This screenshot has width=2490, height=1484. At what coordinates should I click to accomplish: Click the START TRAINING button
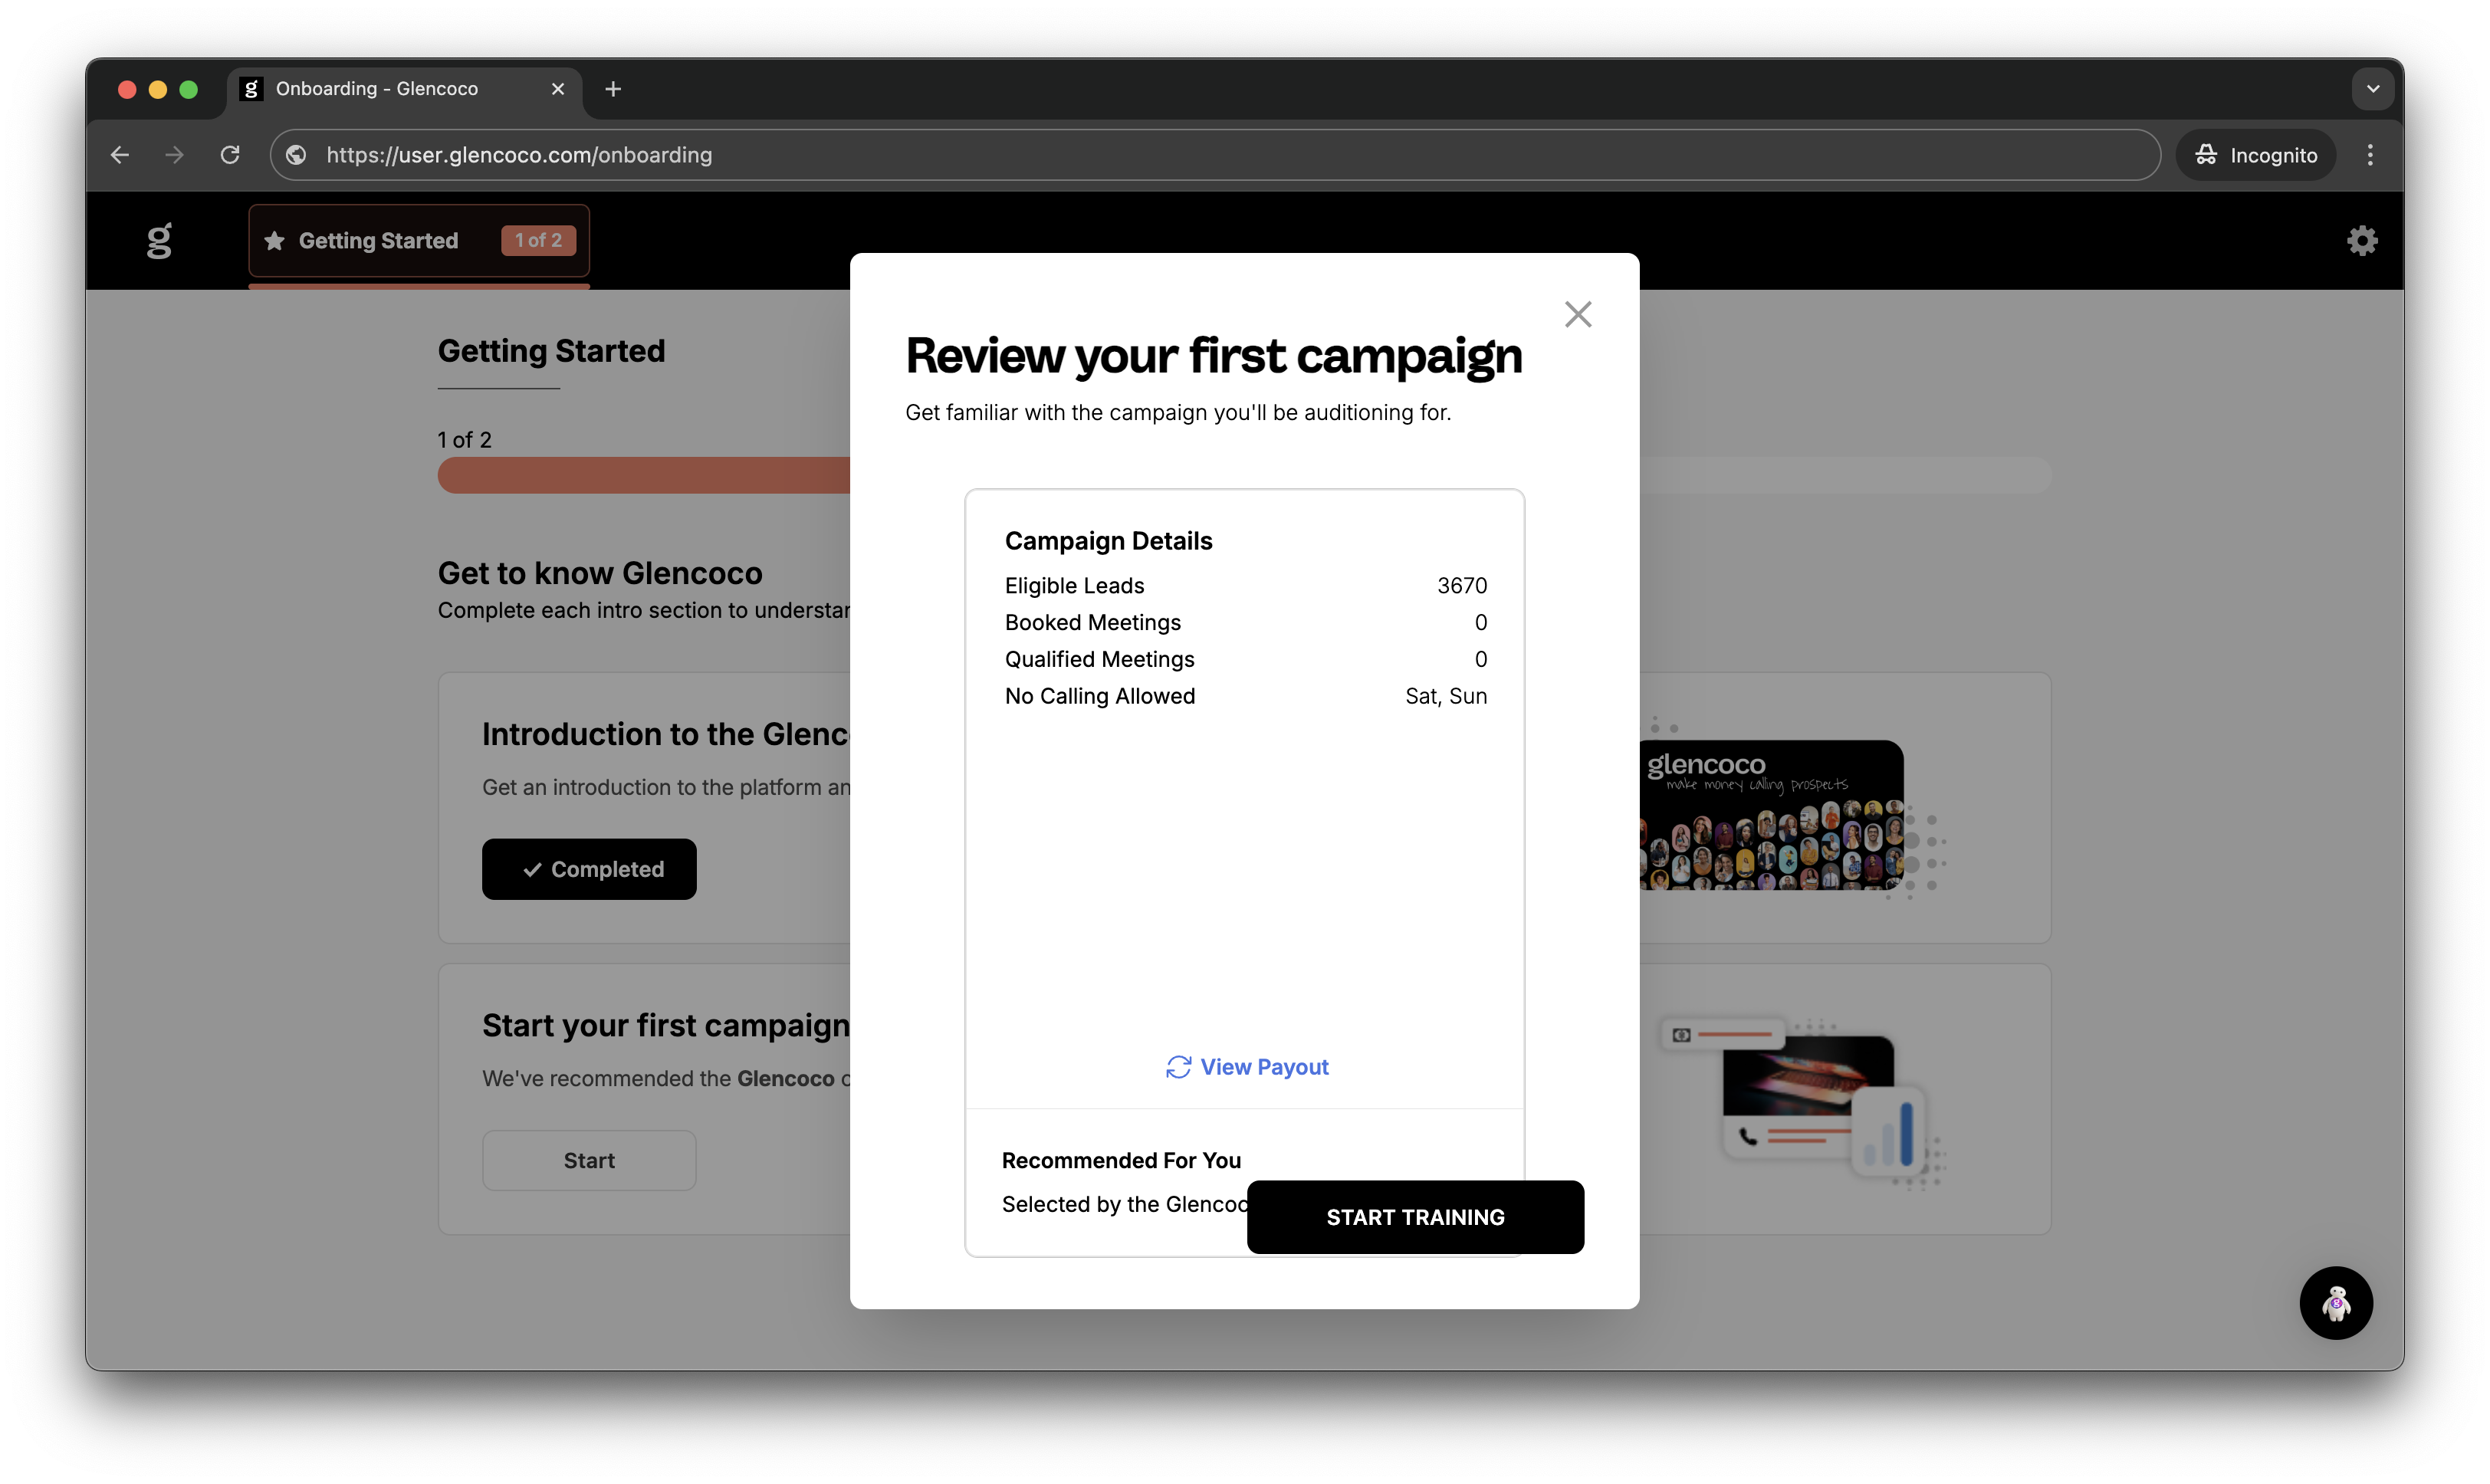[x=1415, y=1217]
